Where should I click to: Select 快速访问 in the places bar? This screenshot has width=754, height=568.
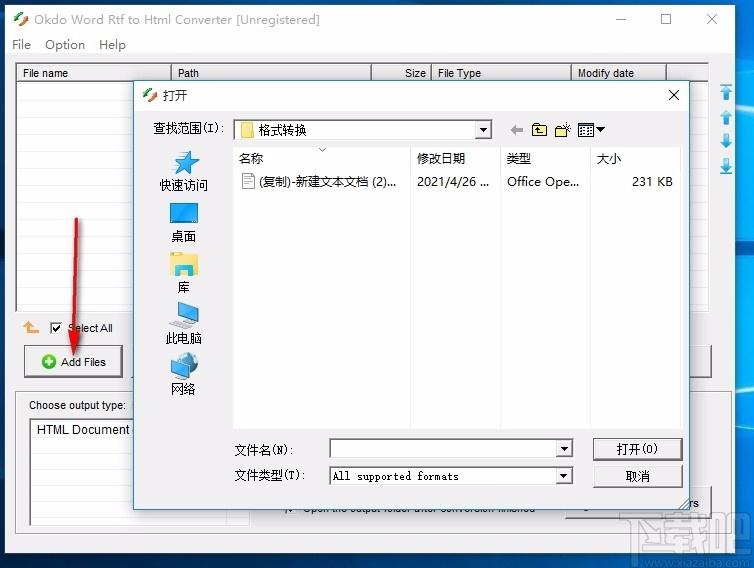[x=184, y=171]
